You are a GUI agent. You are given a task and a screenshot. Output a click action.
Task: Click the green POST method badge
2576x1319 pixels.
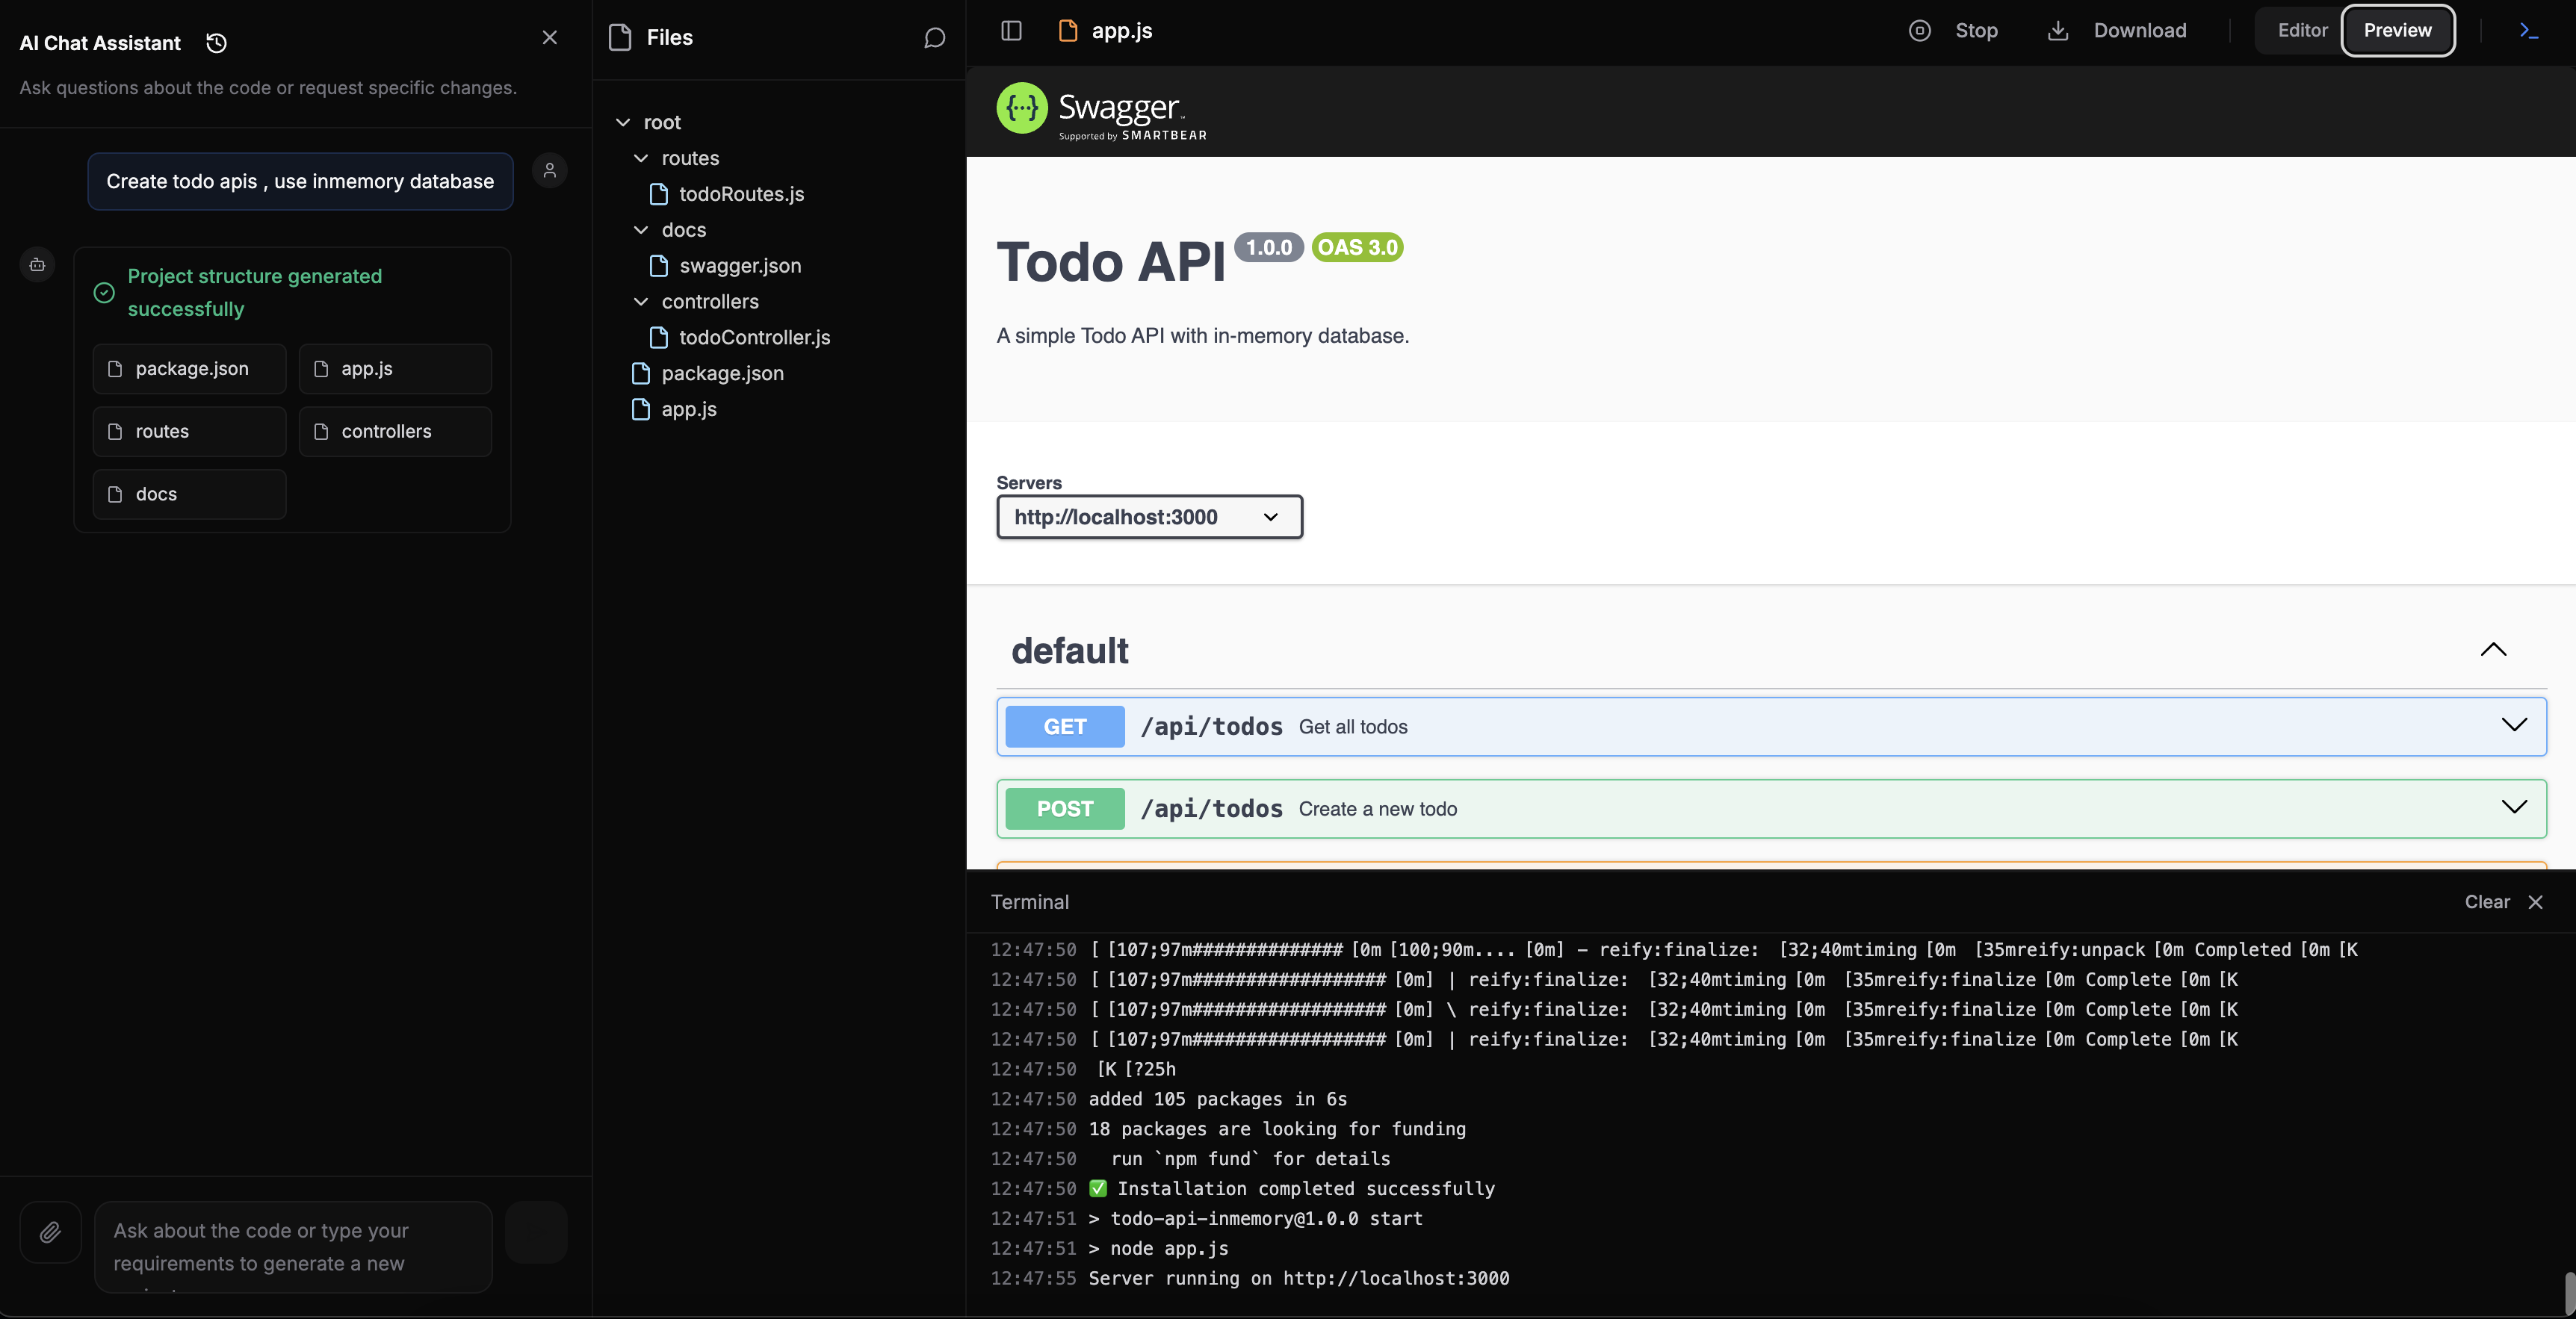coord(1064,809)
